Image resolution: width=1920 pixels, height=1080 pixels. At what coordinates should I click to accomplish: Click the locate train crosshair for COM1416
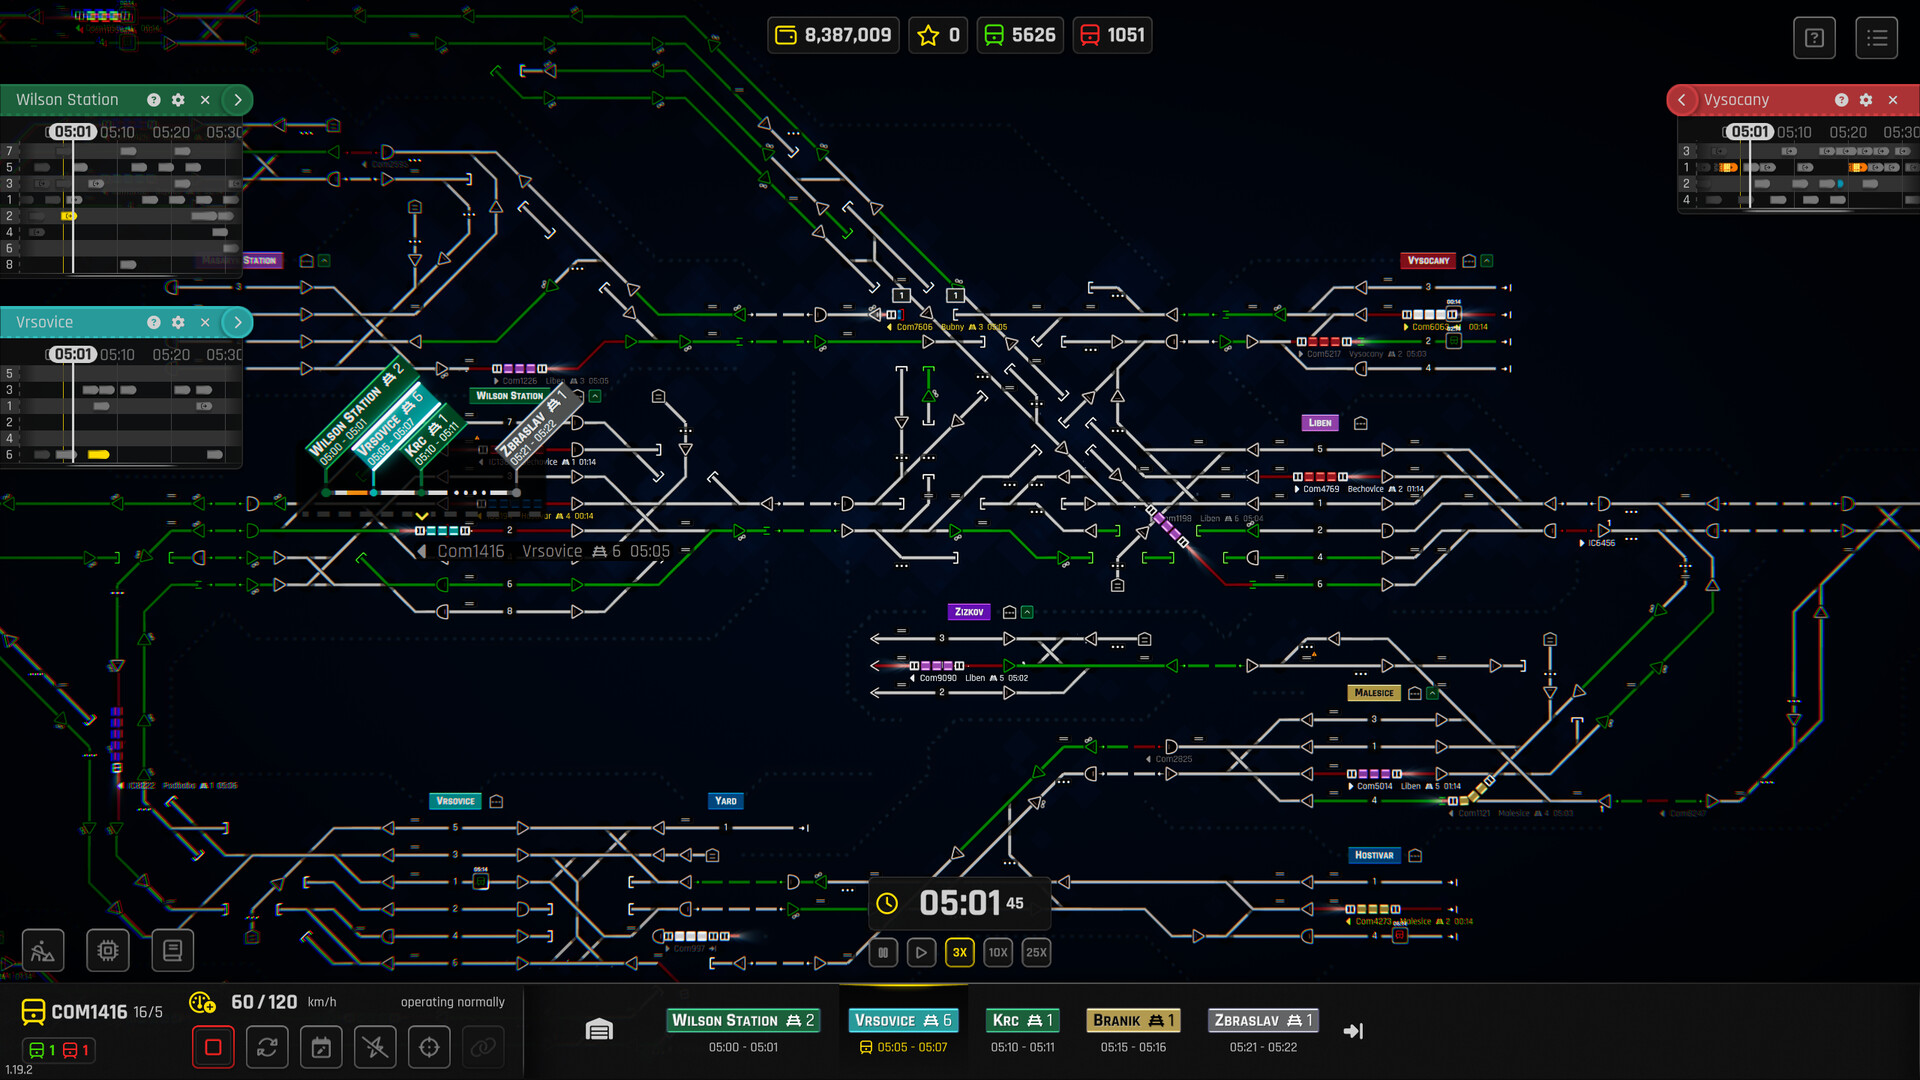coord(428,1047)
